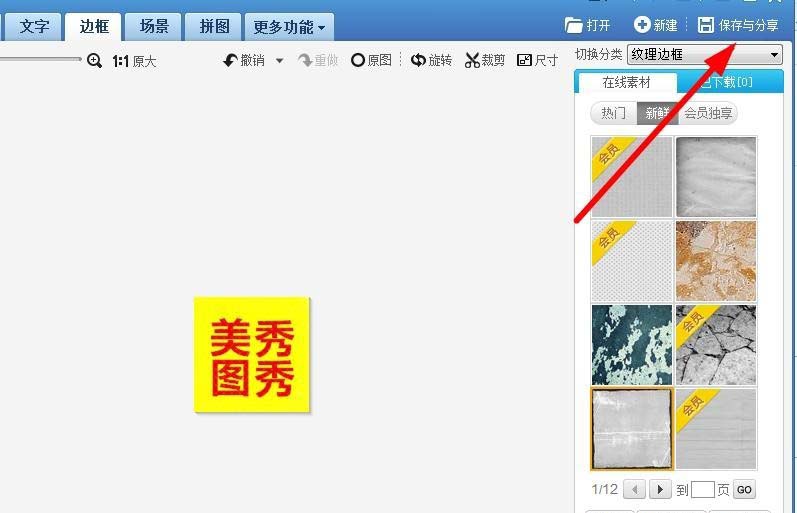797x513 pixels.
Task: Click the 裁剪 scissors icon
Action: pos(472,61)
